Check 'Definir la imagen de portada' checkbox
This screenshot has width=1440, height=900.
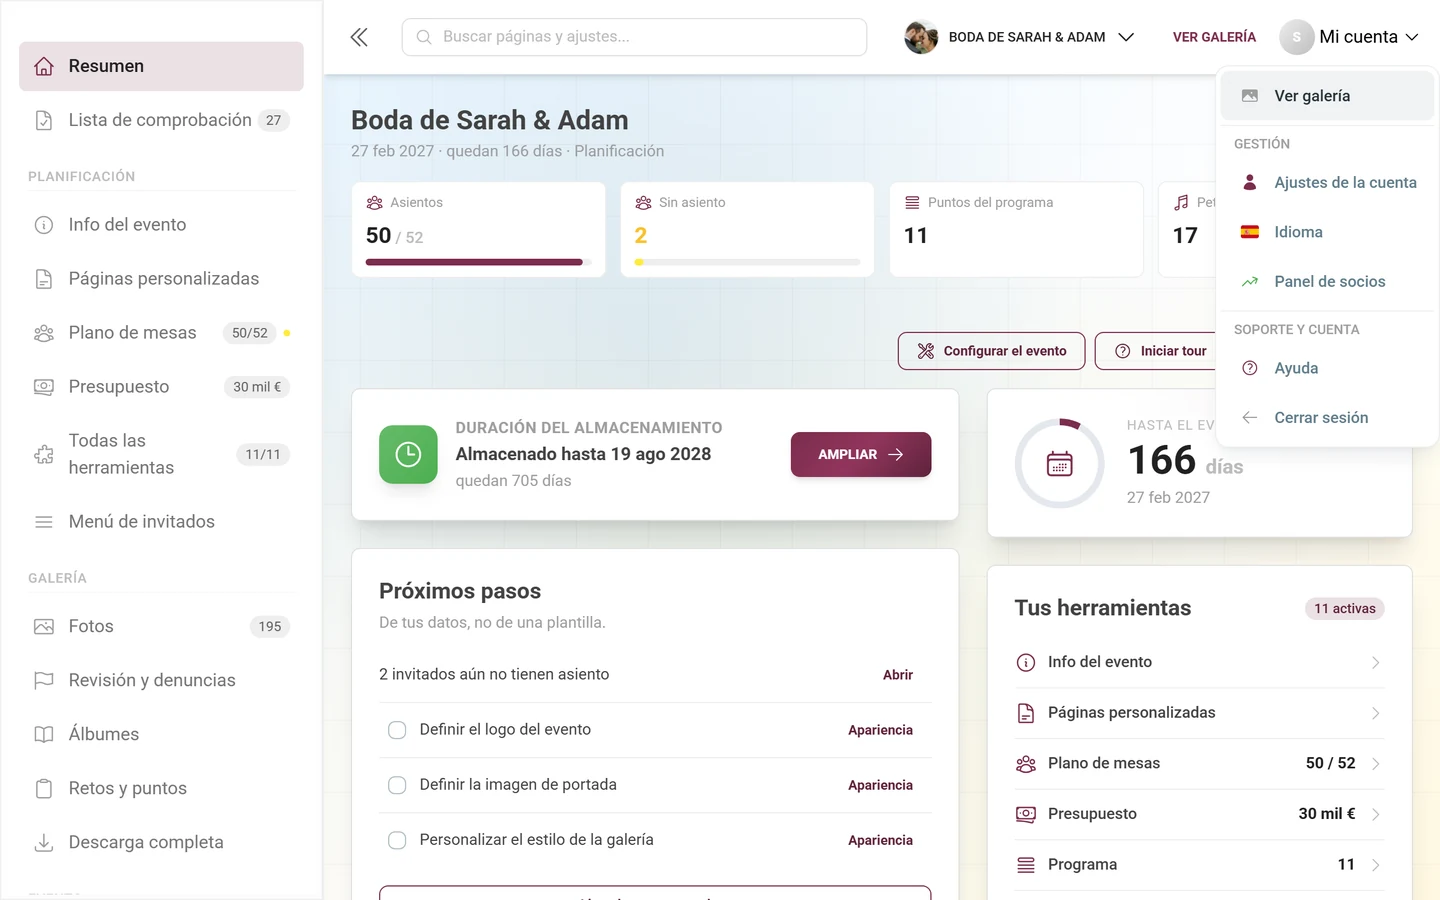[397, 785]
